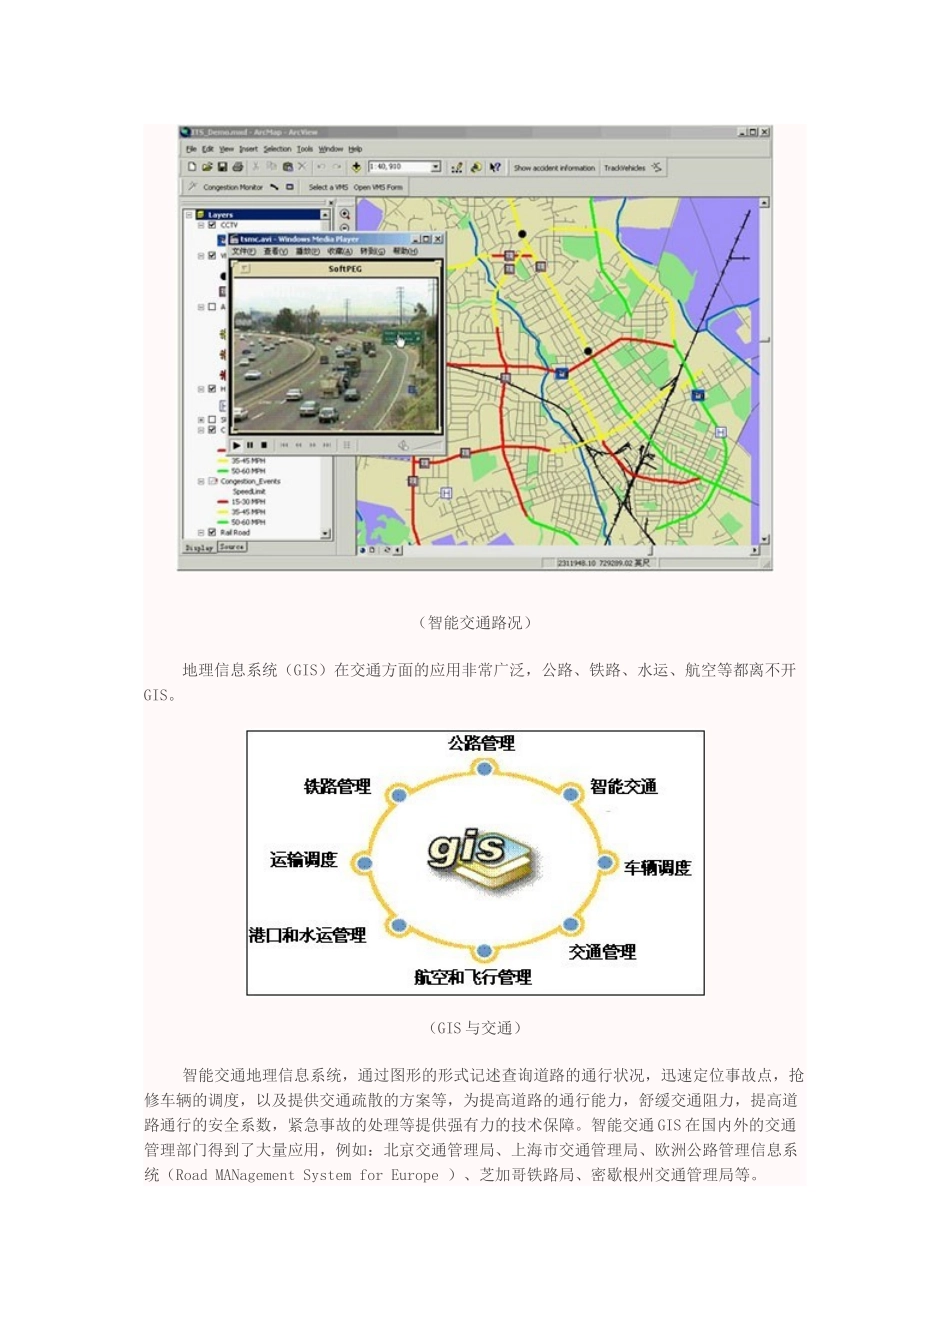Click red 15-30 MPH legend line swatch

click(222, 501)
